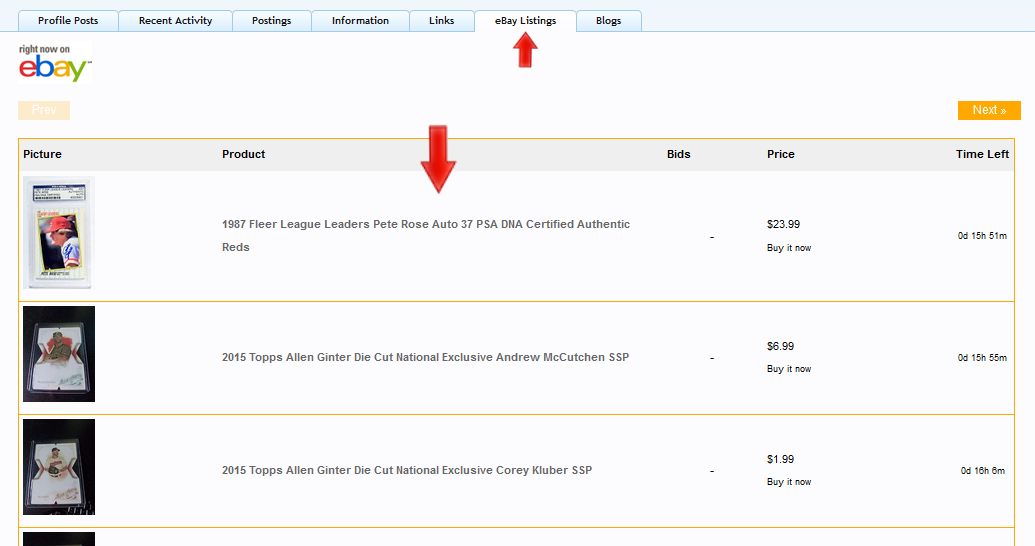The image size is (1035, 546).
Task: Click the $23.99 price
Action: pos(784,224)
